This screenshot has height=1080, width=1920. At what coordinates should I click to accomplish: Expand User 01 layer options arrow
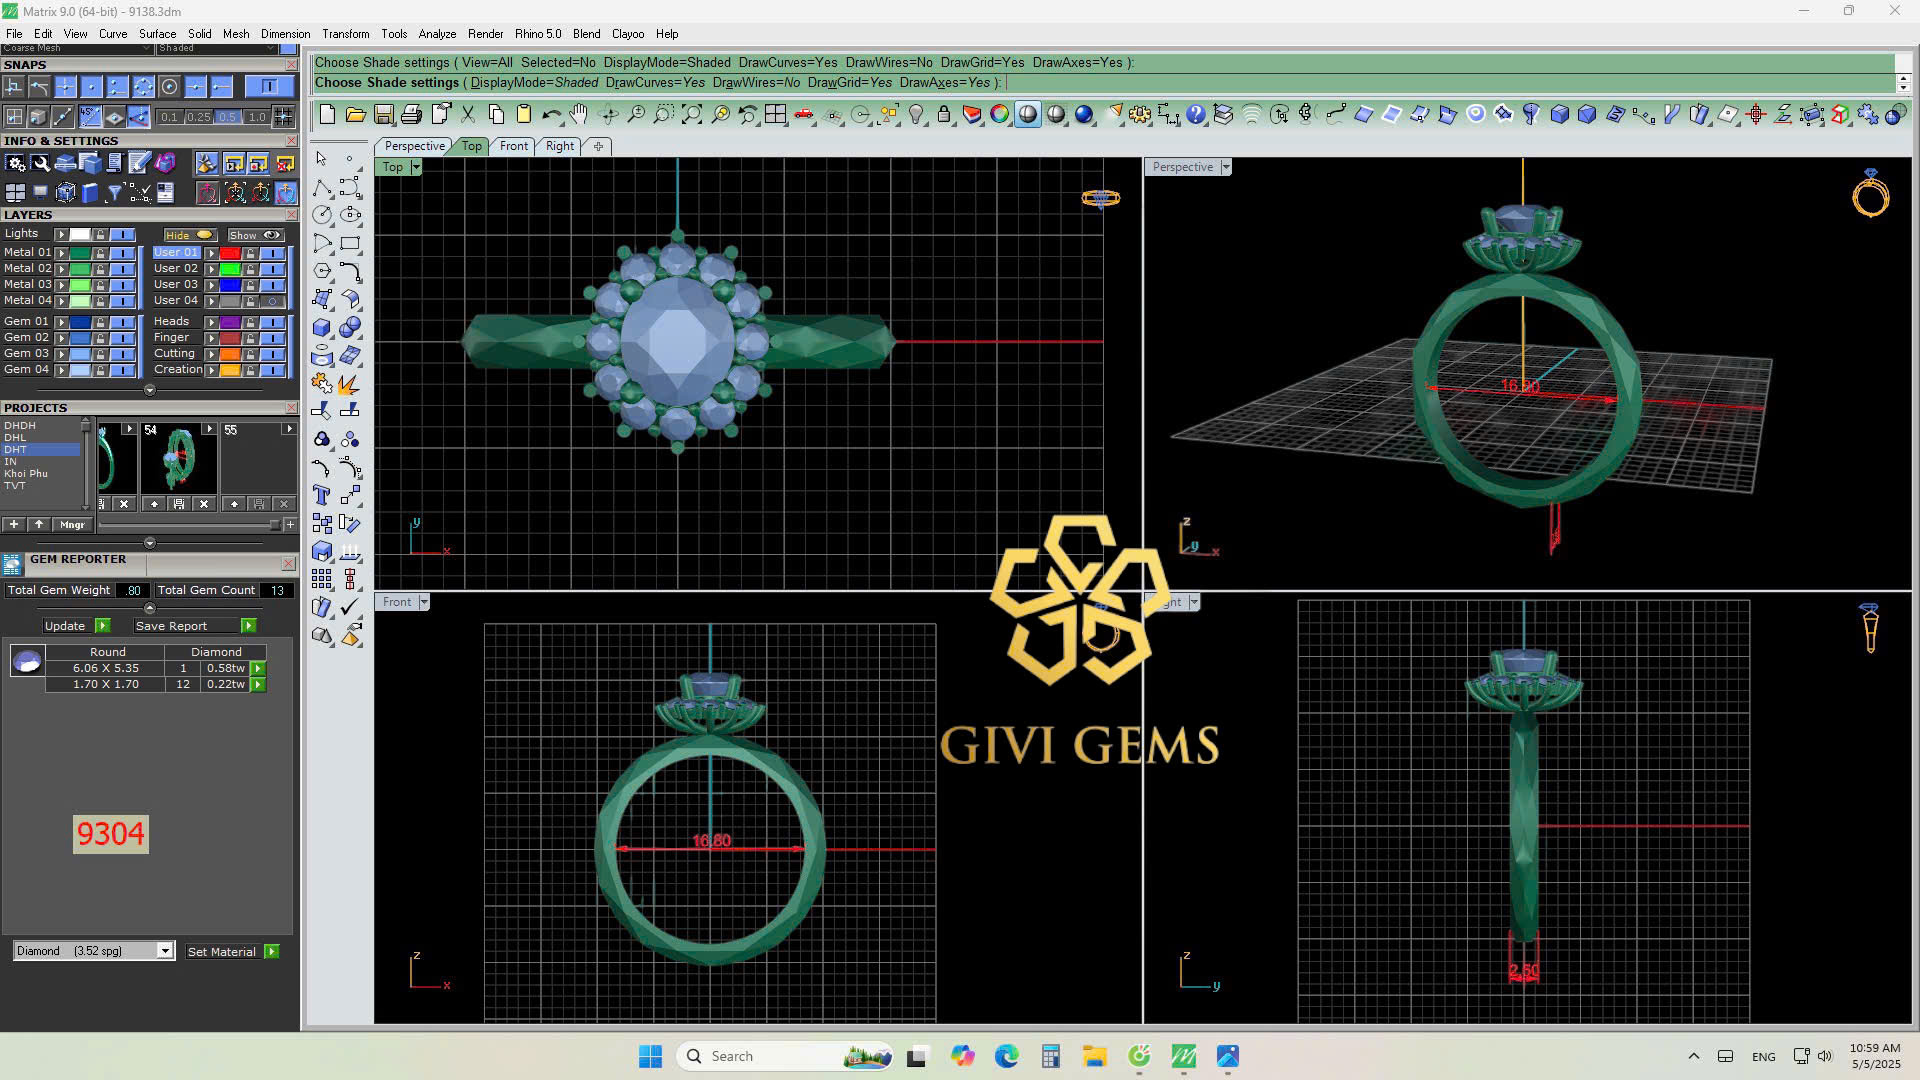tap(211, 253)
